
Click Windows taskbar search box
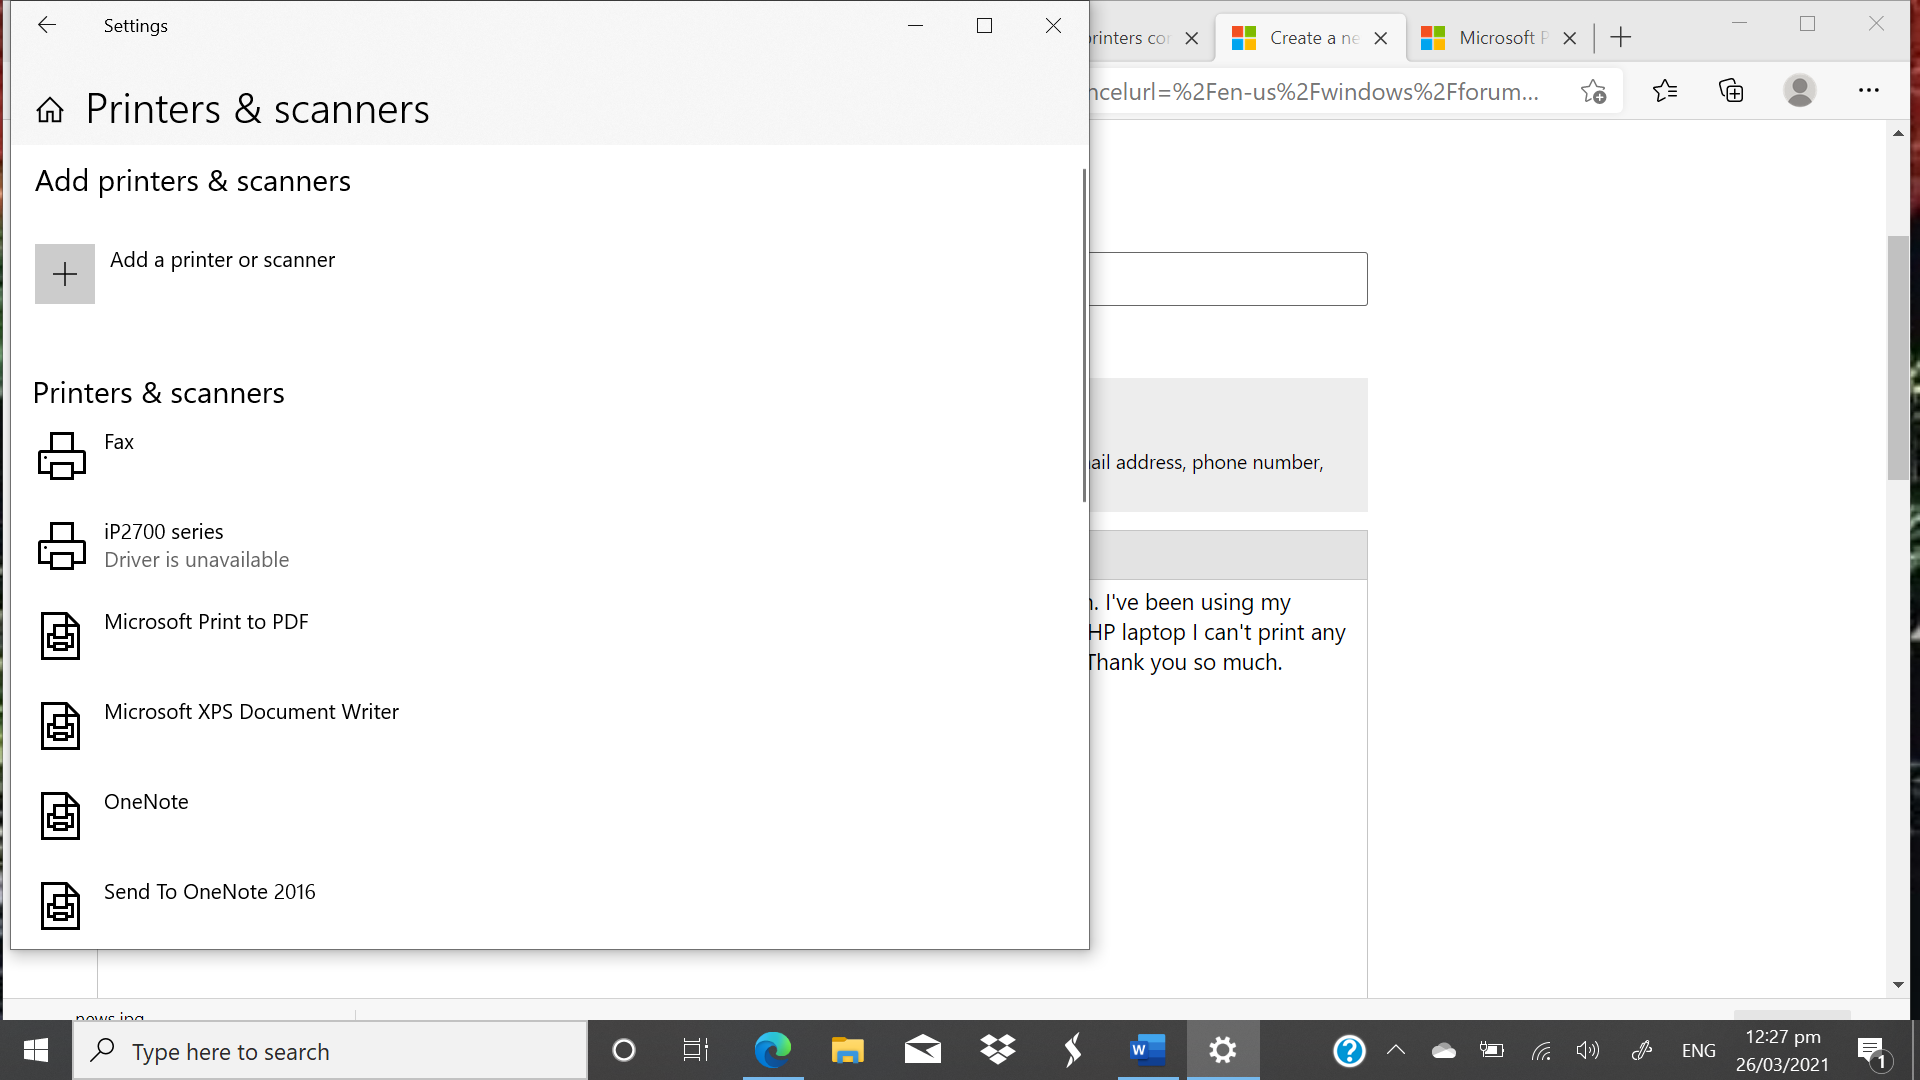tap(330, 1051)
